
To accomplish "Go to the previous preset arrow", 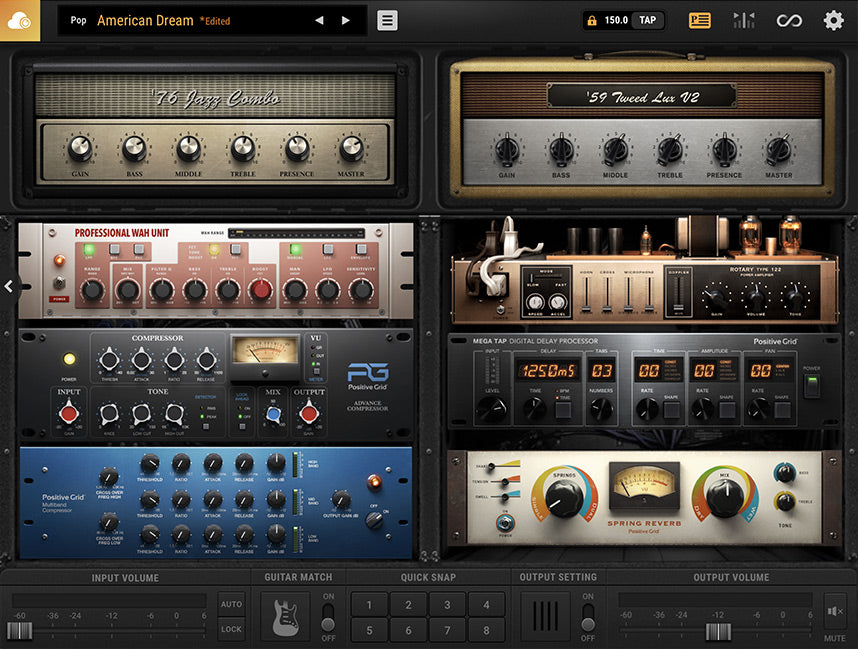I will (x=319, y=20).
